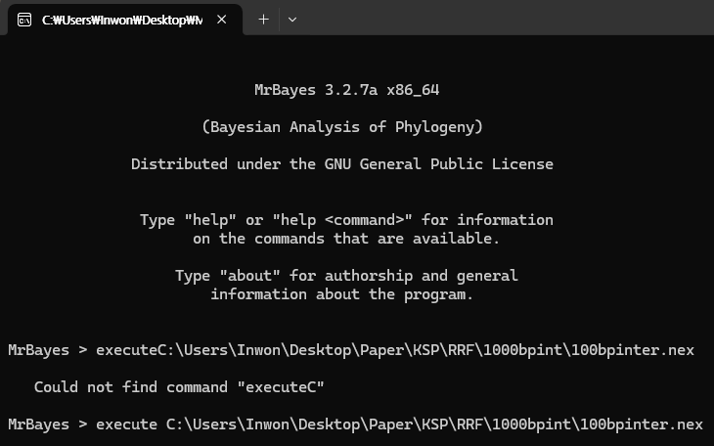Click the '(Bayesian Analysis of Phylogeny)' line
Screen dimensions: 714x446
(342, 127)
